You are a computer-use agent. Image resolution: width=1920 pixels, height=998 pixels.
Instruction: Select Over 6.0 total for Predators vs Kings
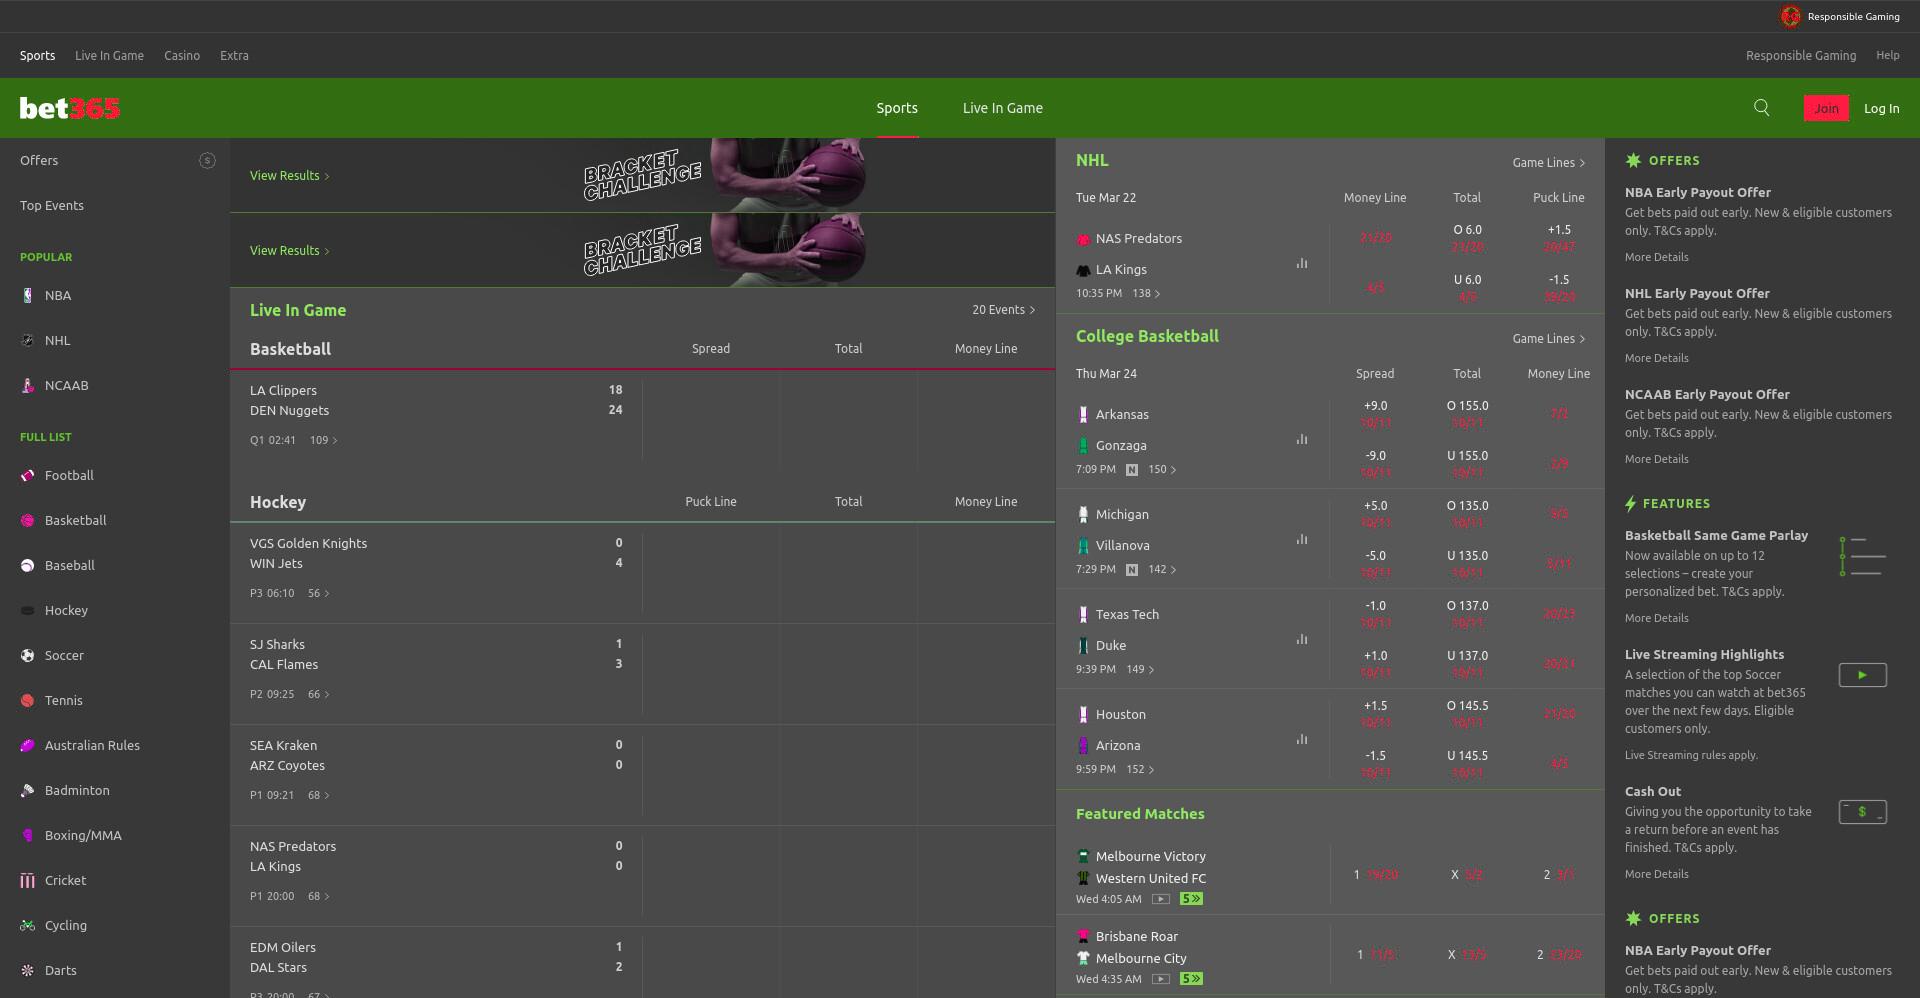coord(1467,238)
